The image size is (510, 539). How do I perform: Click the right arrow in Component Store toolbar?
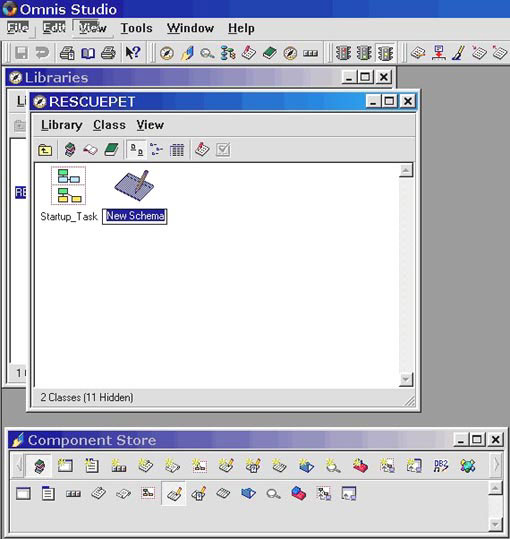(496, 465)
